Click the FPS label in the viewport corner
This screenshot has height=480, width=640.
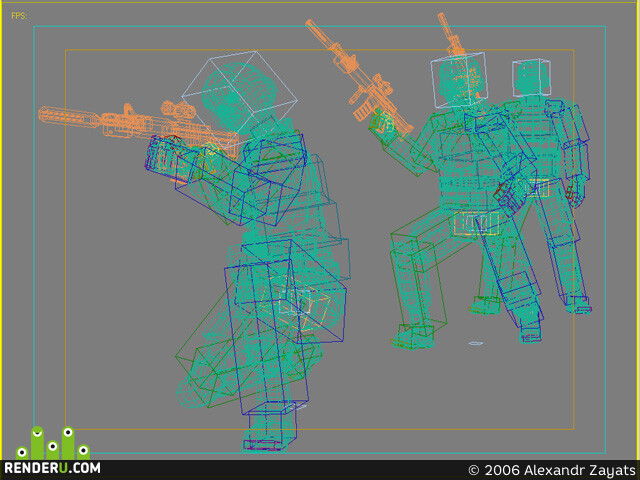coord(19,16)
